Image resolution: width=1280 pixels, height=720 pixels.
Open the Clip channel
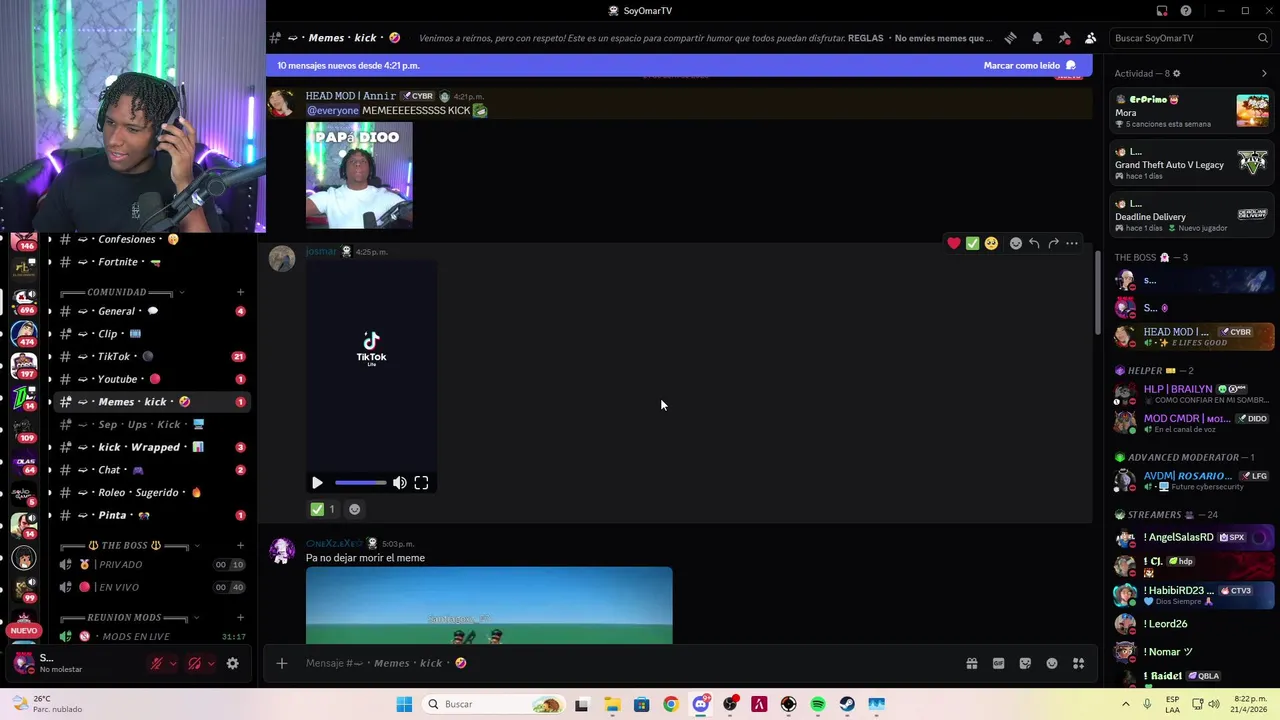150,334
